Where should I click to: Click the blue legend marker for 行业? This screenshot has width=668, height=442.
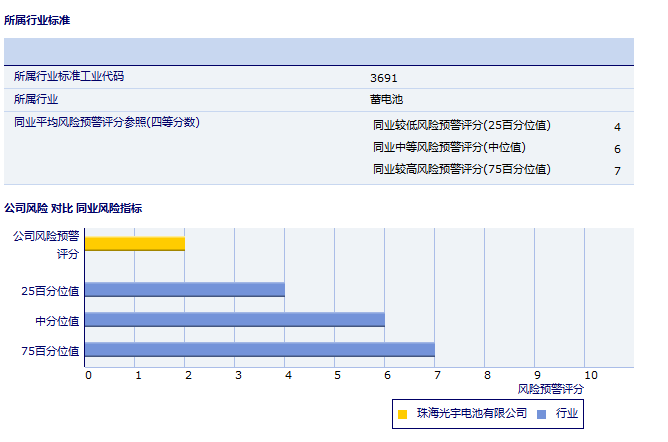point(541,414)
